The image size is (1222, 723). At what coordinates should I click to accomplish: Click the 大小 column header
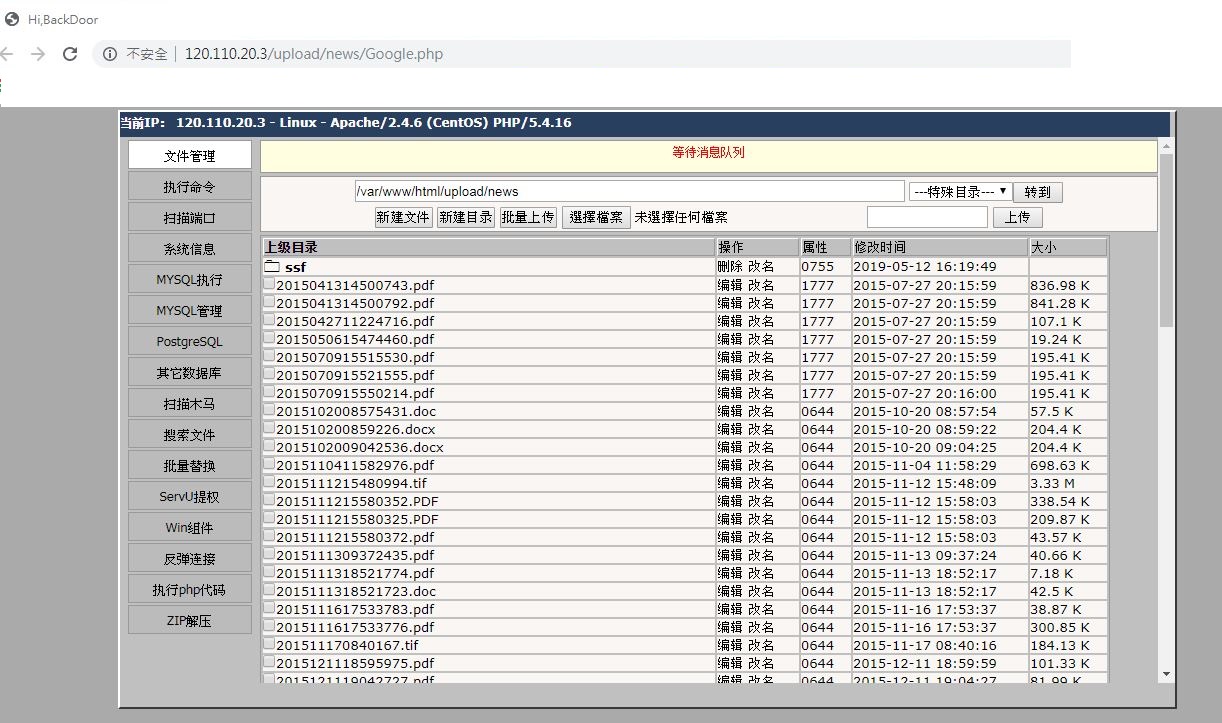tap(1068, 247)
